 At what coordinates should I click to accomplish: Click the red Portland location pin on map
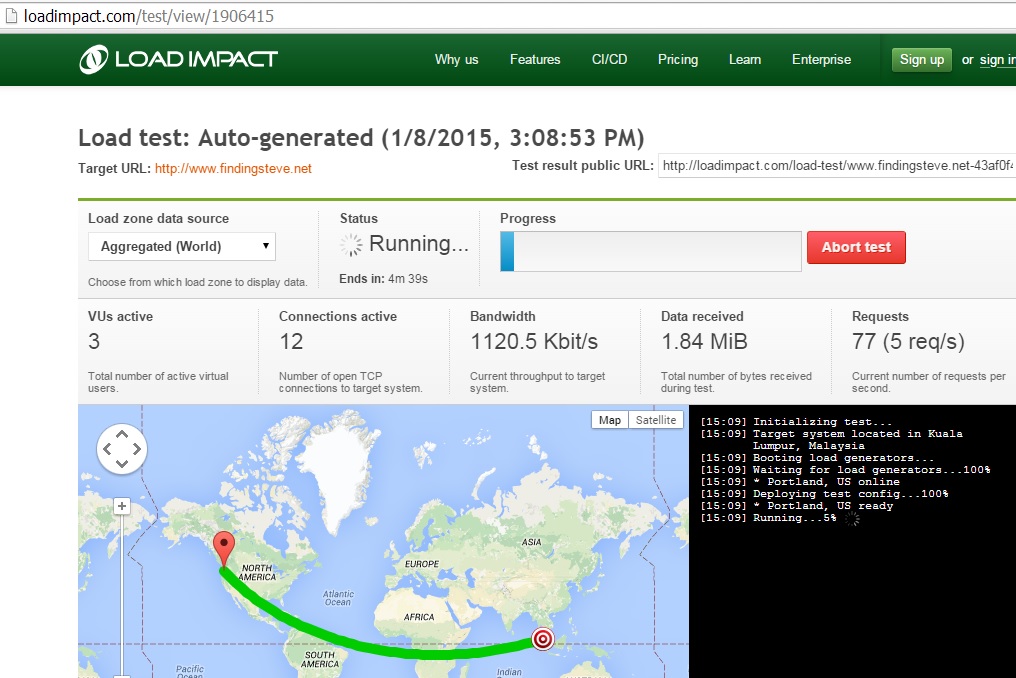(x=224, y=549)
